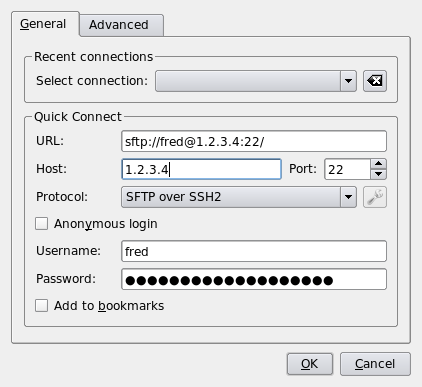Select the Username field containing fred
Image resolution: width=422 pixels, height=387 pixels.
click(254, 251)
